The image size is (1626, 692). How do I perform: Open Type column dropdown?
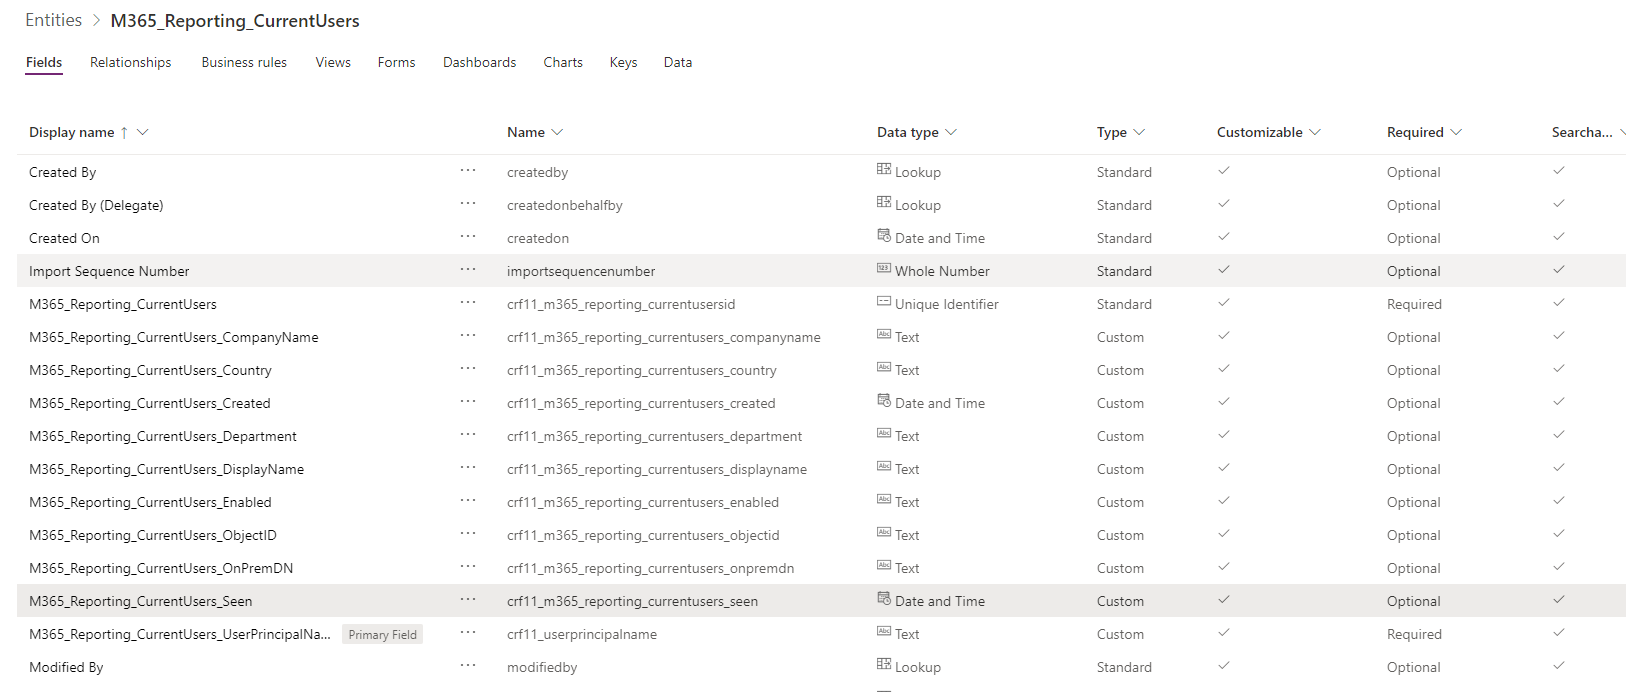click(1139, 132)
